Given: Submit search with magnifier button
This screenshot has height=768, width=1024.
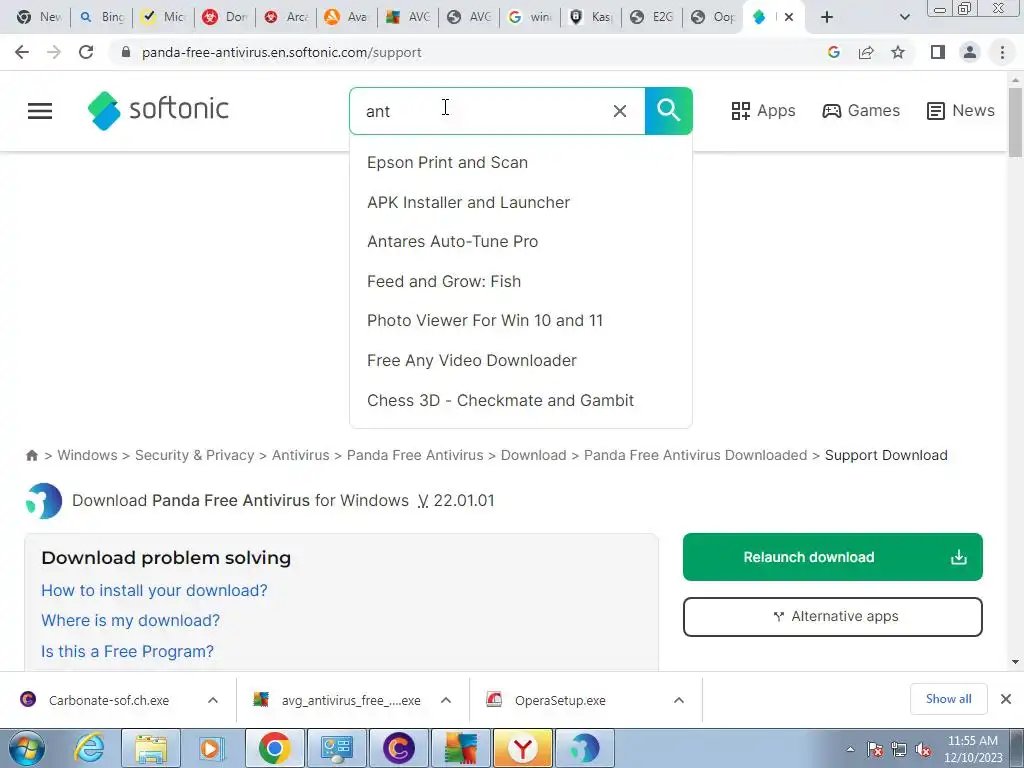Looking at the screenshot, I should [668, 110].
